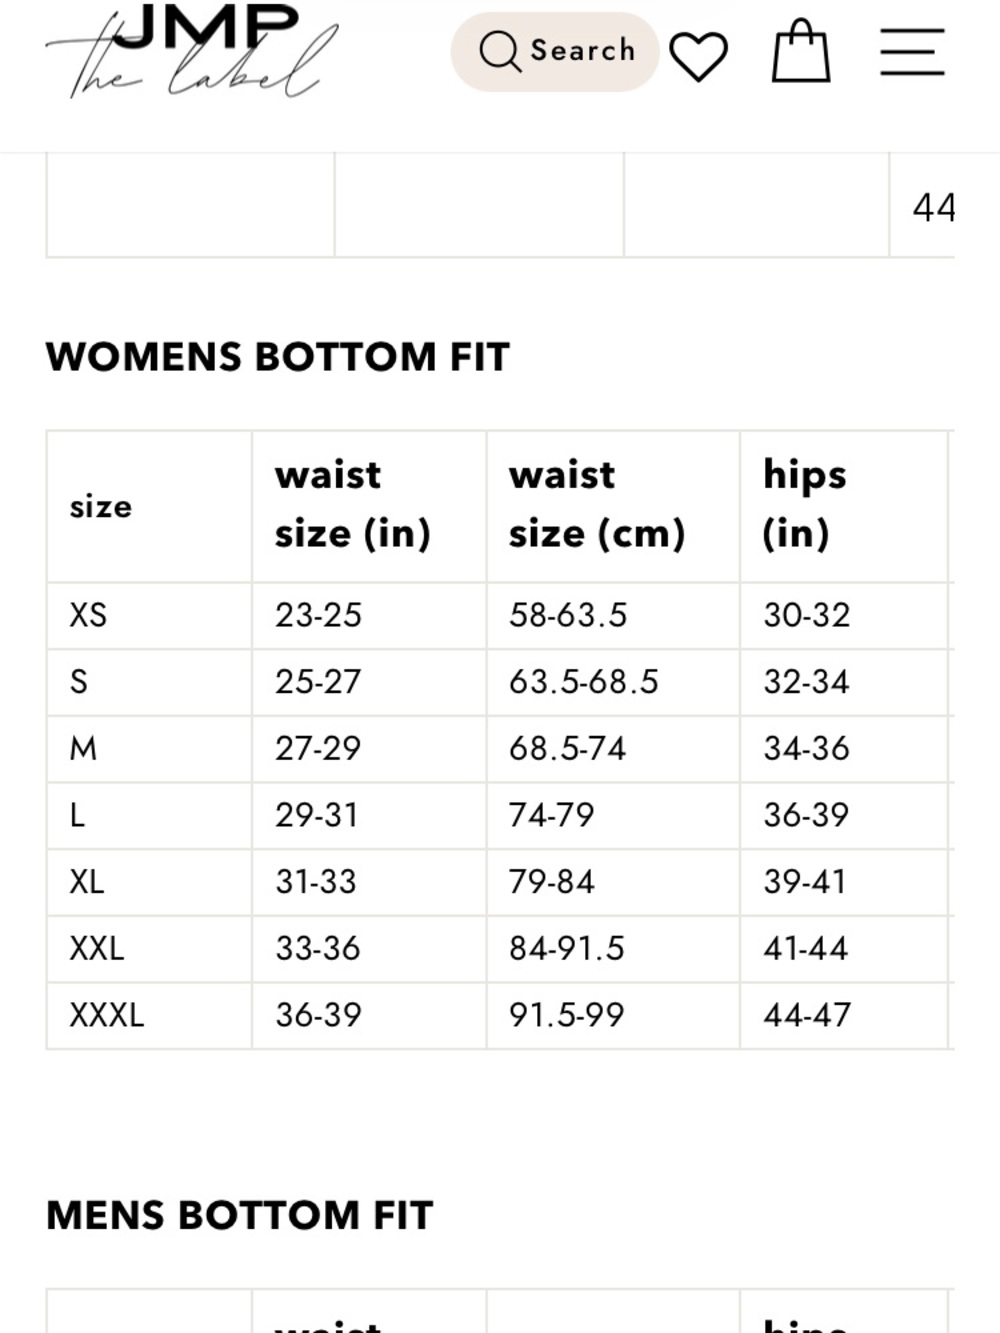The image size is (1000, 1333).
Task: Click the WOMENS BOTTOM FIT heading
Action: coord(278,358)
